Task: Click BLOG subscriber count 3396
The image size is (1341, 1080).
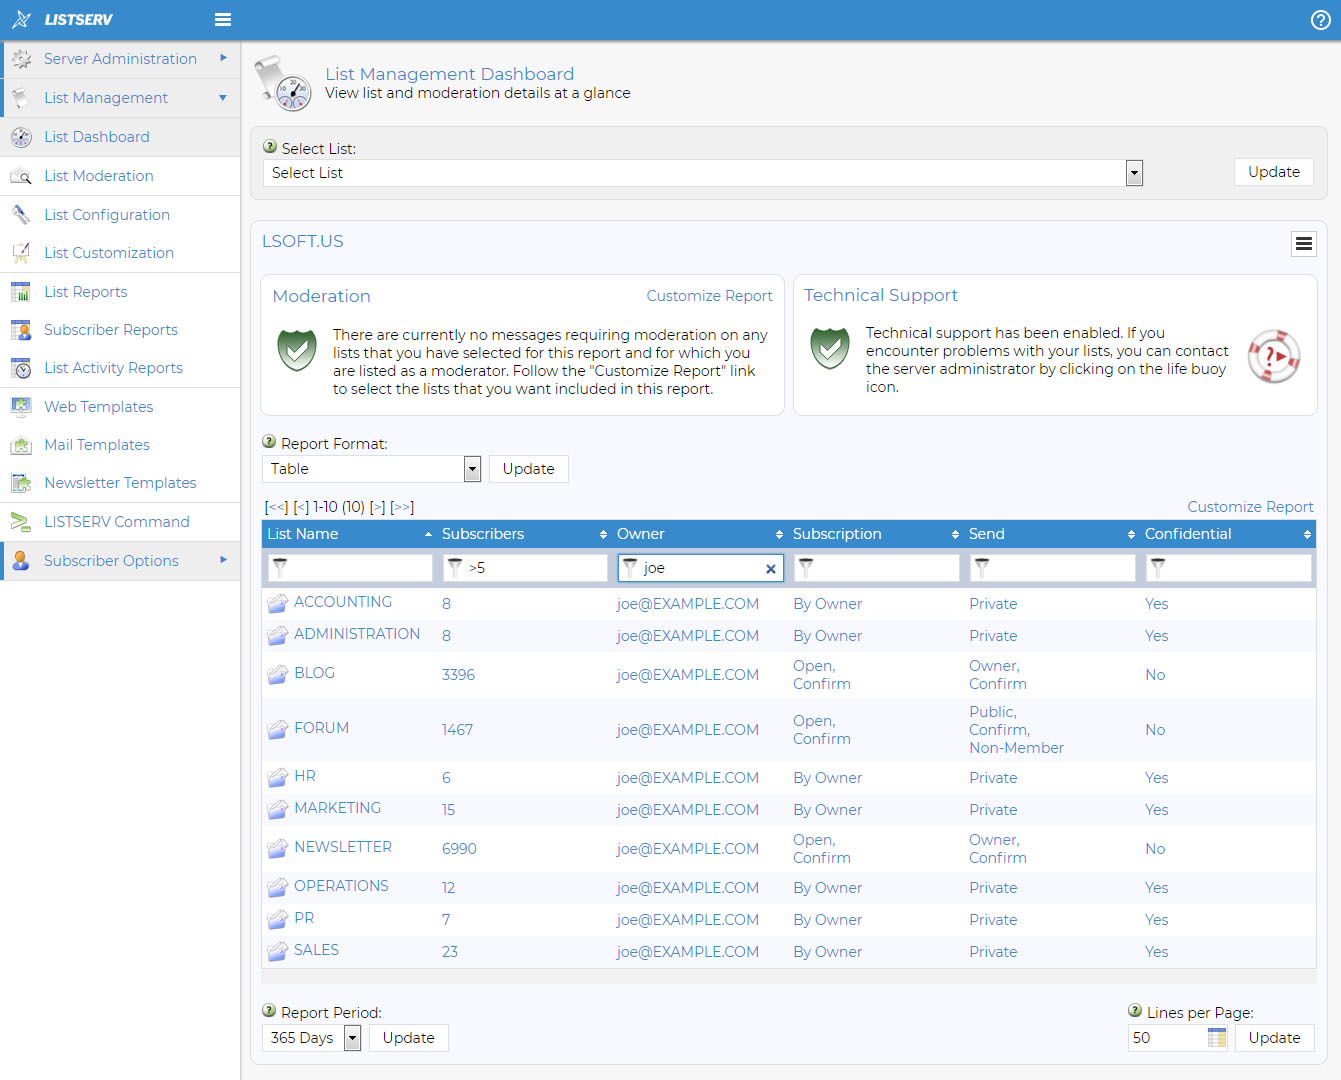Action: (458, 675)
